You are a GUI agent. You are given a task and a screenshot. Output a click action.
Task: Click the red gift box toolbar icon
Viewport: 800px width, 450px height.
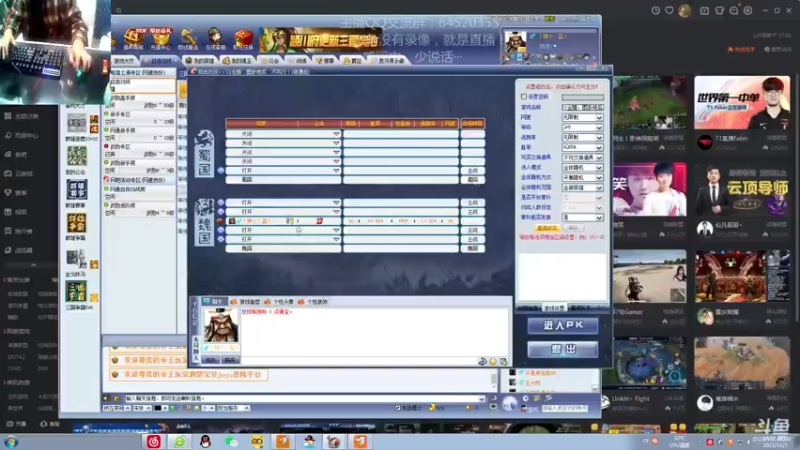coord(243,39)
